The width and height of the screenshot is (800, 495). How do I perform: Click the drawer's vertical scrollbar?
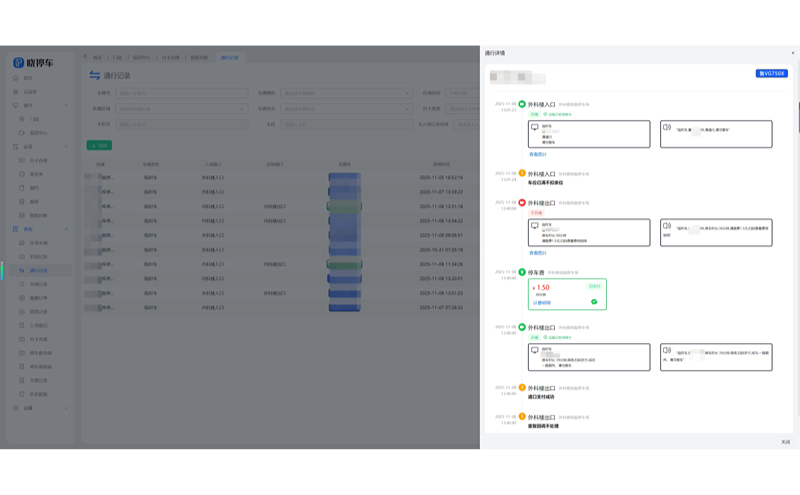(797, 110)
